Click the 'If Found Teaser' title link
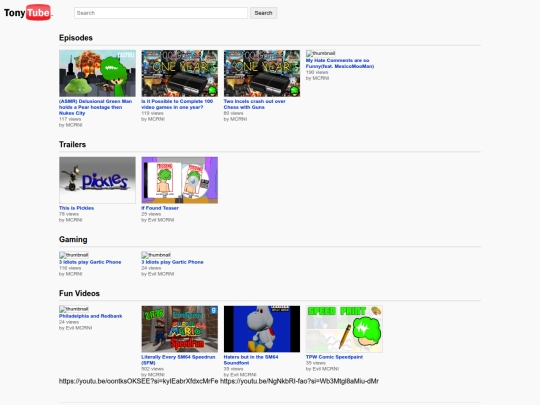This screenshot has height=405, width=540. tap(160, 208)
